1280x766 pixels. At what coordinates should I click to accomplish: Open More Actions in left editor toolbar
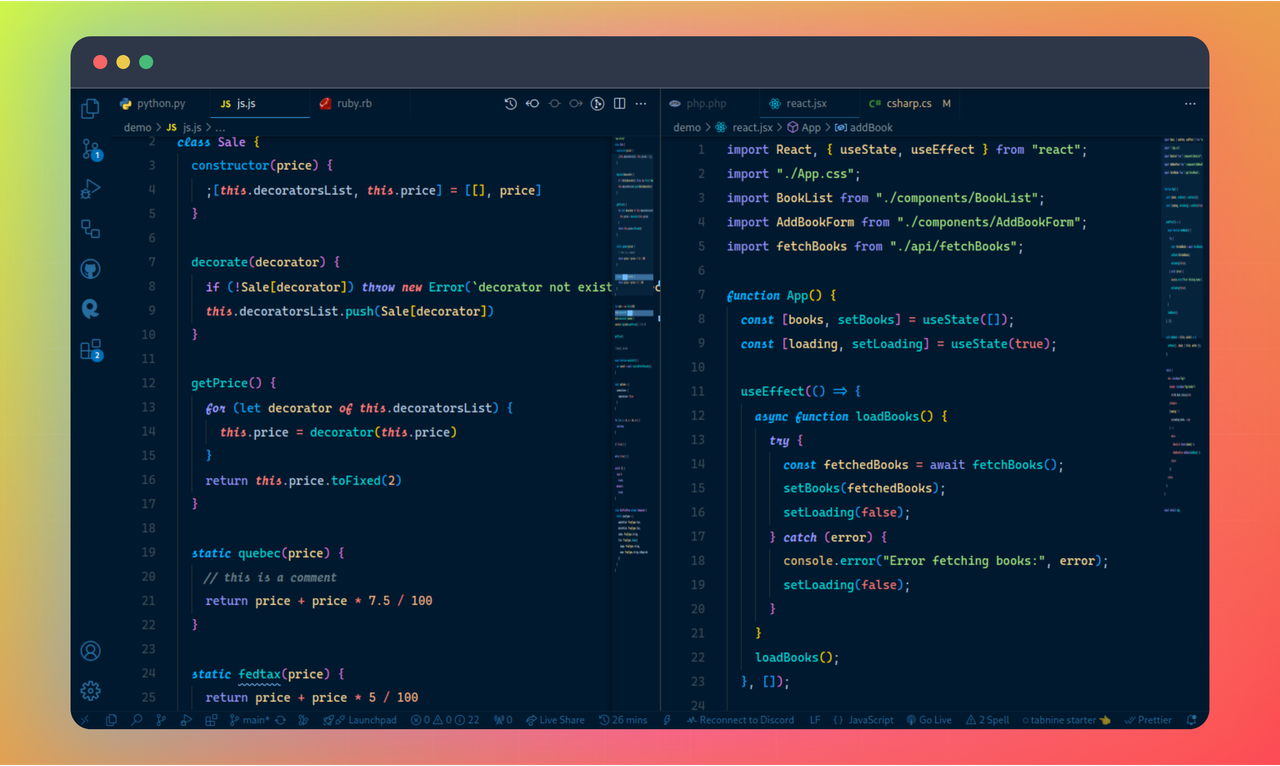click(641, 103)
